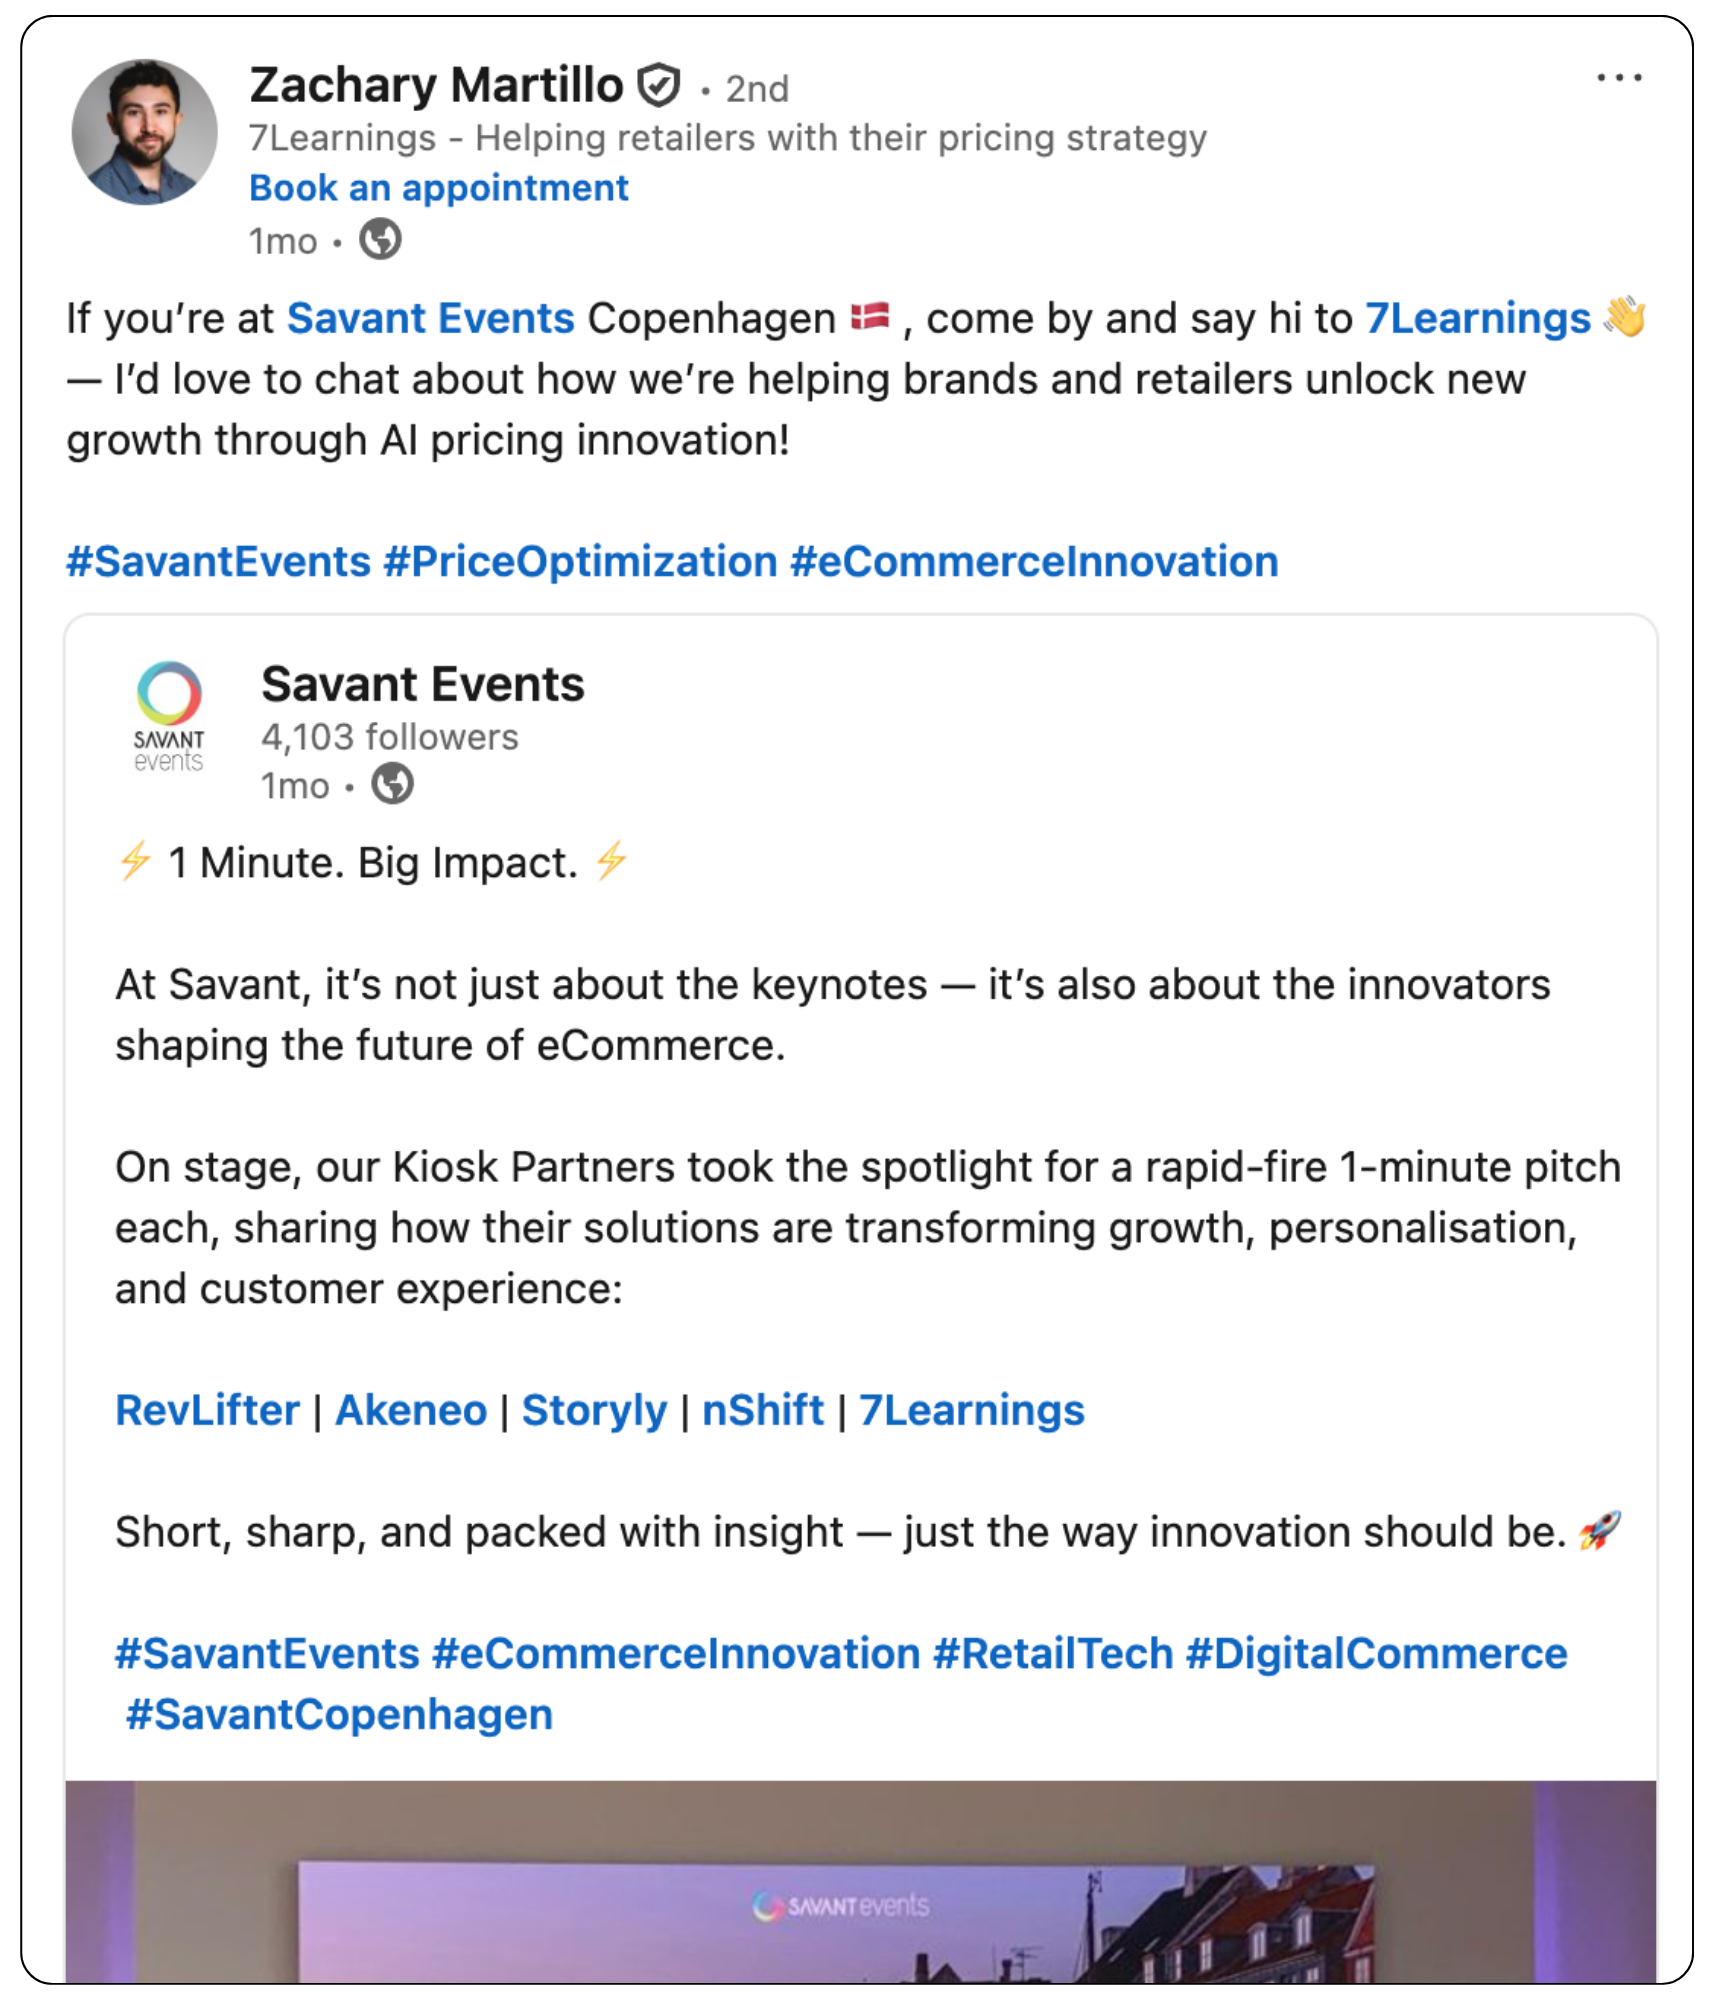Click the globe visibility icon under Zachary's name
The height and width of the screenshot is (2000, 1714).
[x=380, y=240]
